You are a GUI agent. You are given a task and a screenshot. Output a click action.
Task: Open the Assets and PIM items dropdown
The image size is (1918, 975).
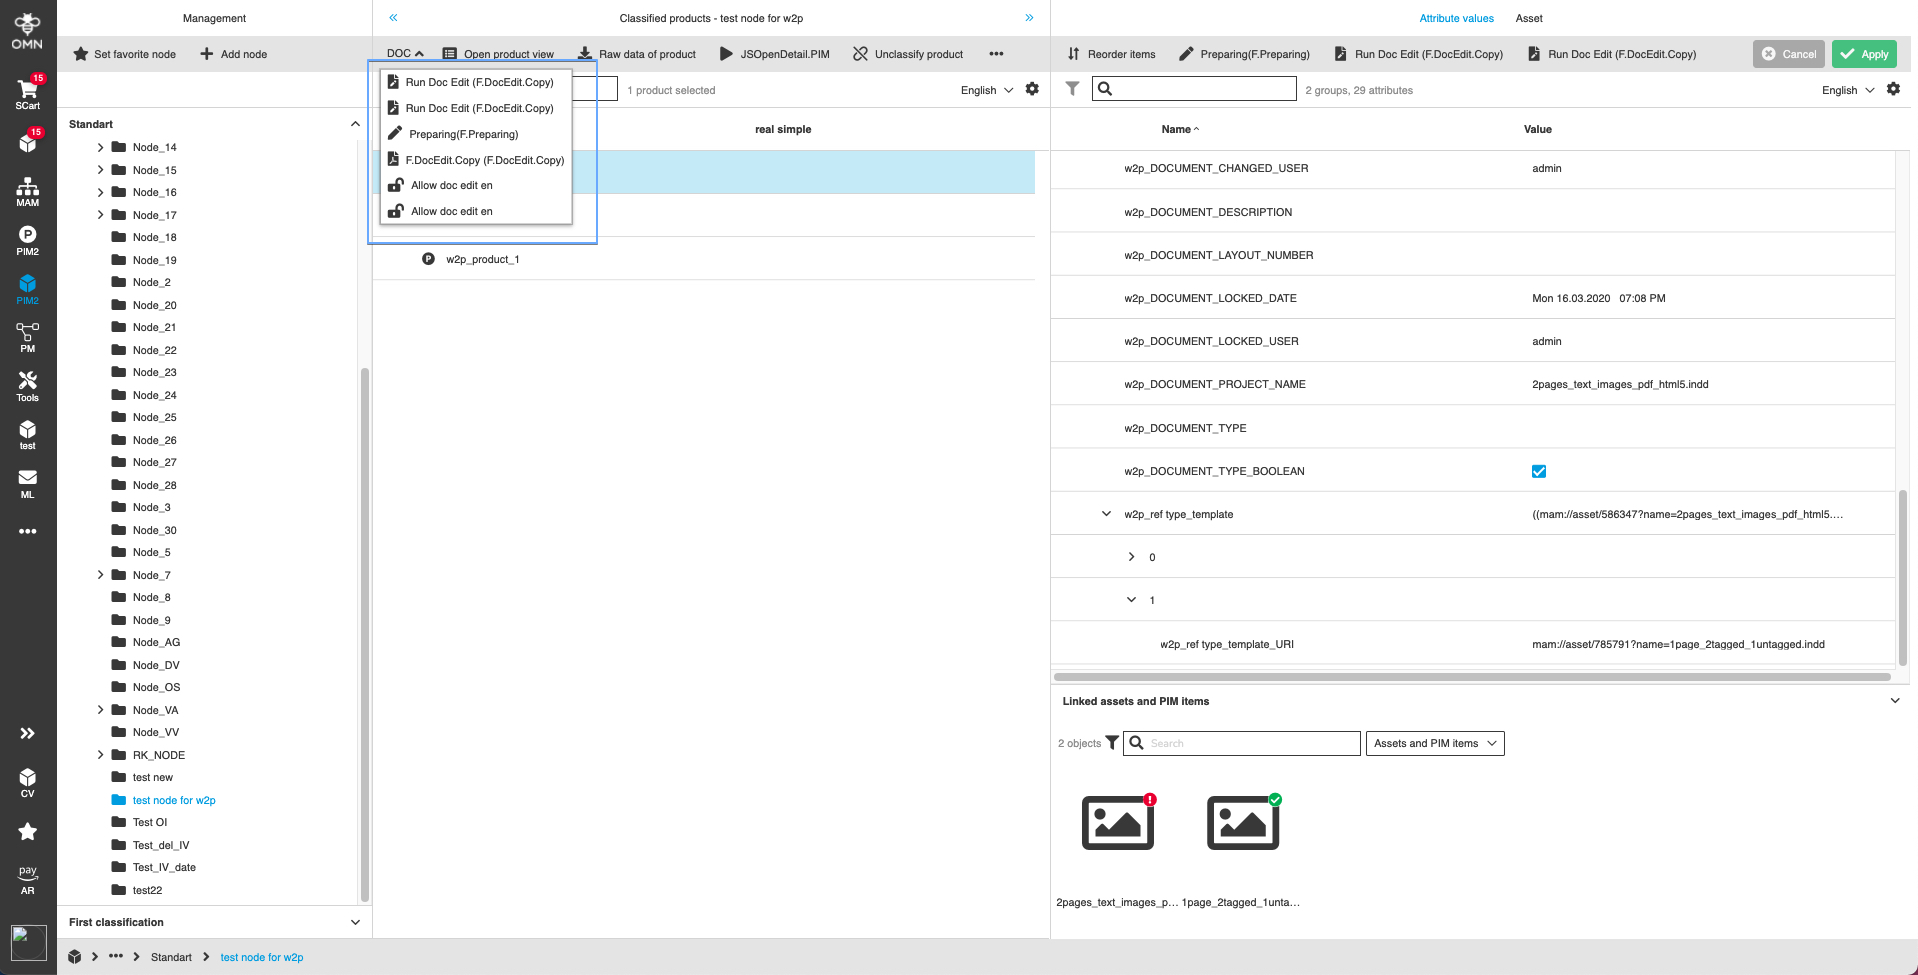(1435, 743)
